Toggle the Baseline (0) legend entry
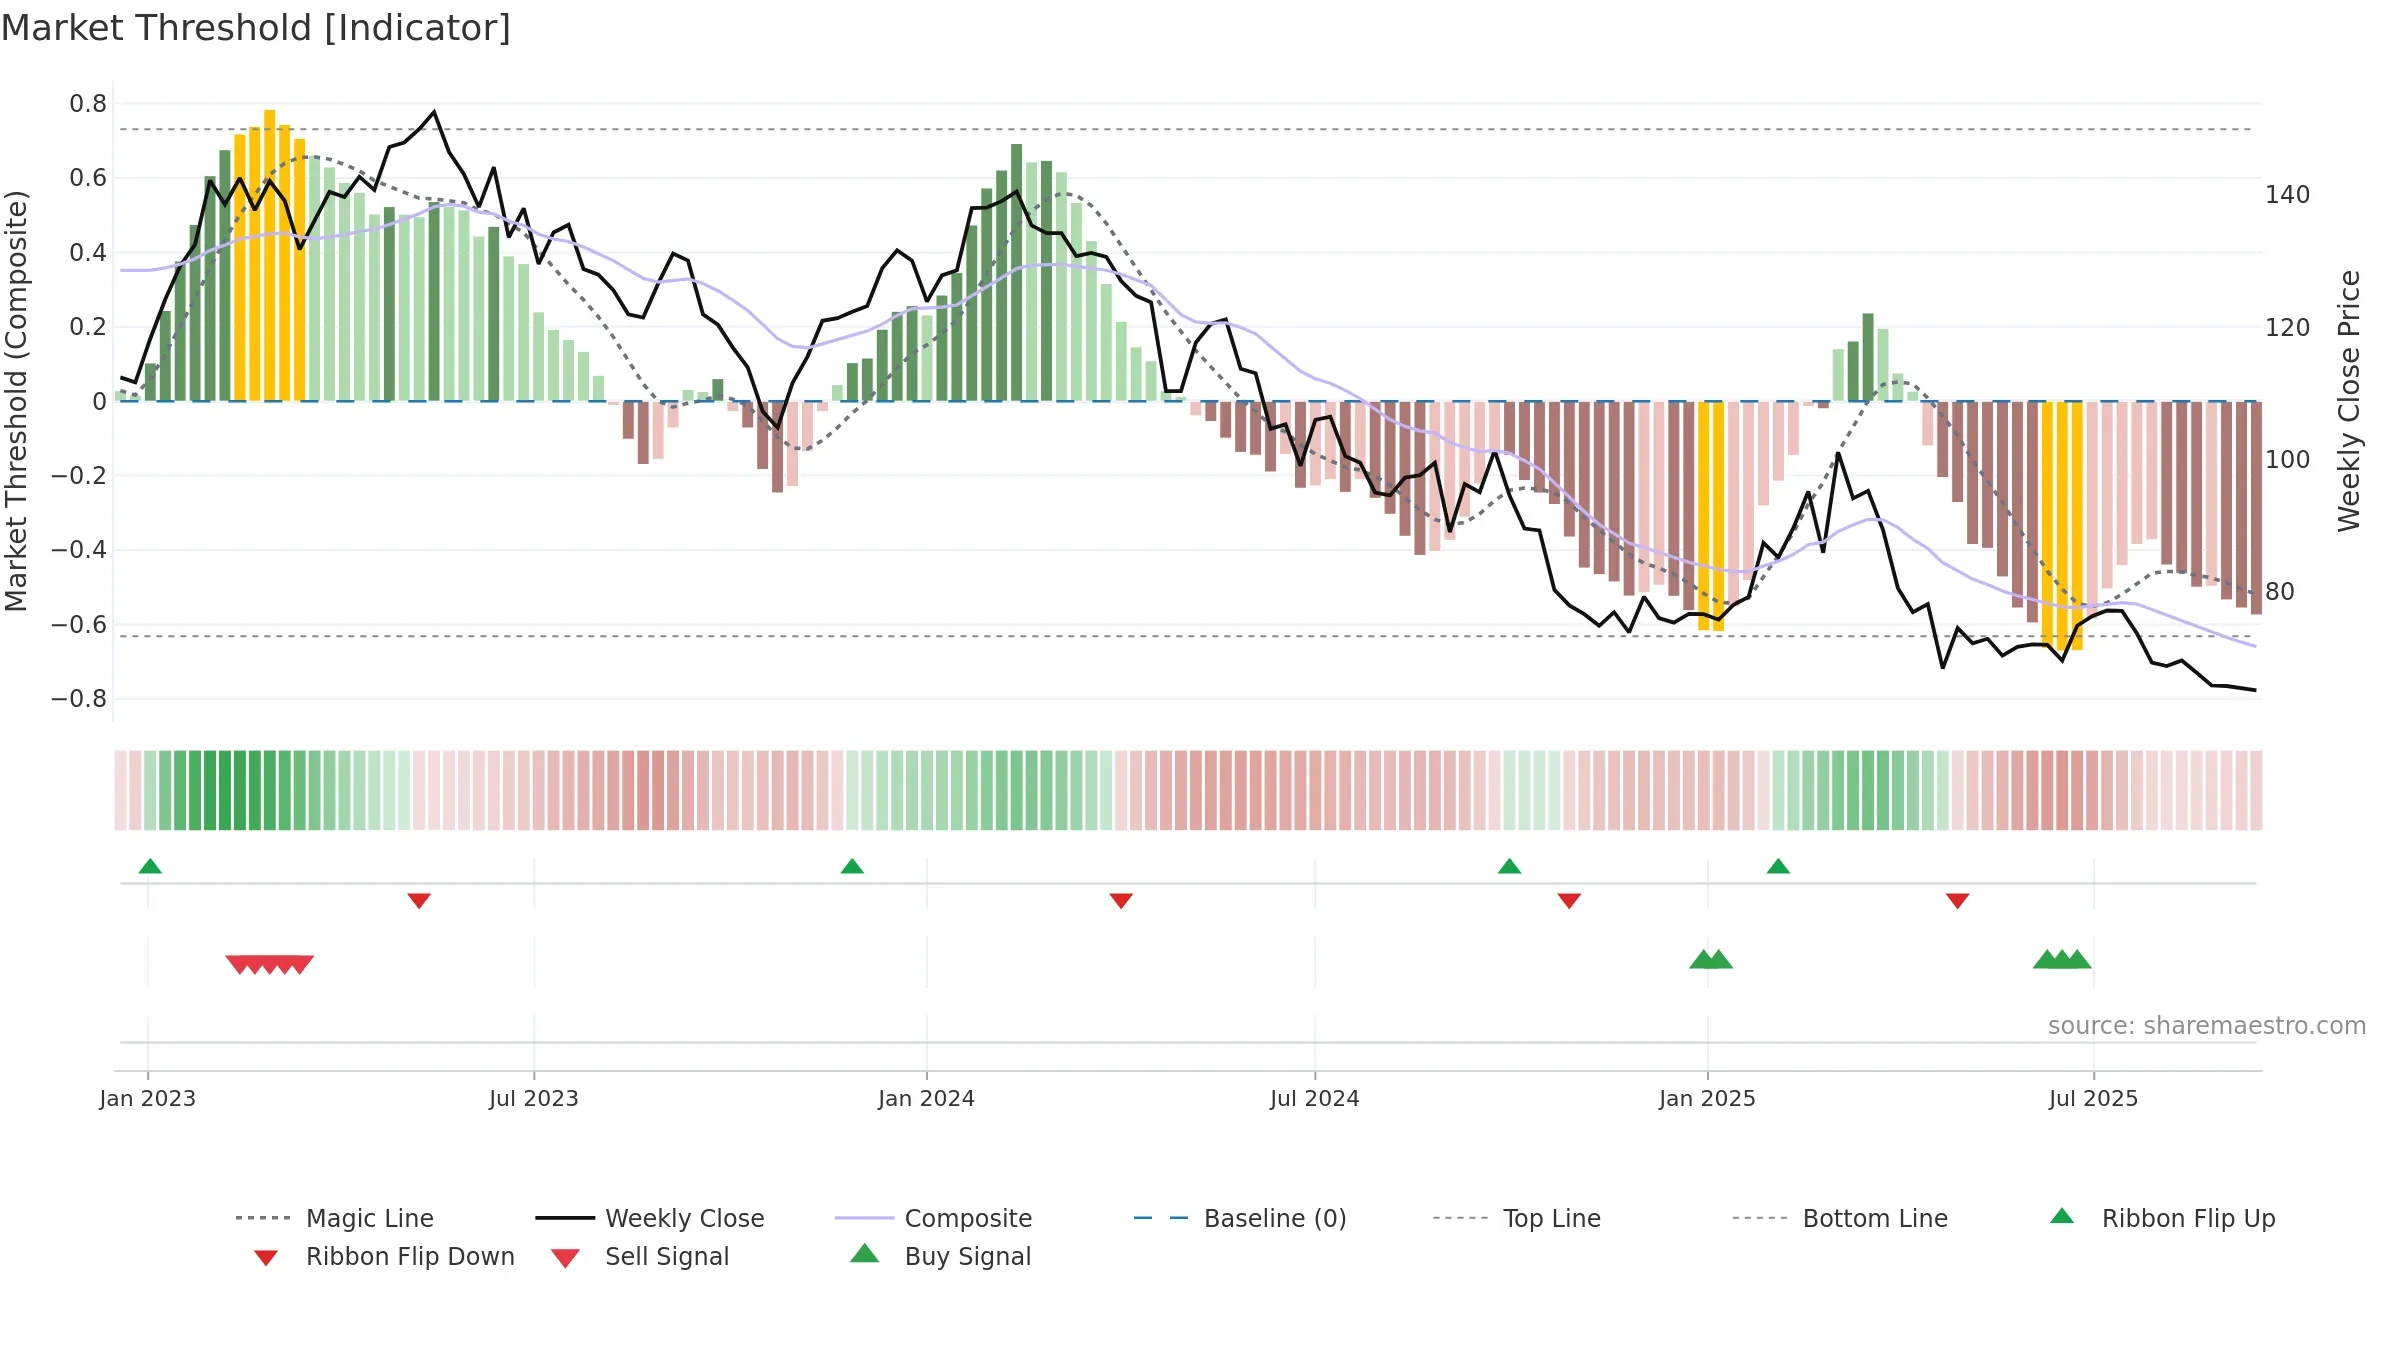 click(x=1240, y=1218)
